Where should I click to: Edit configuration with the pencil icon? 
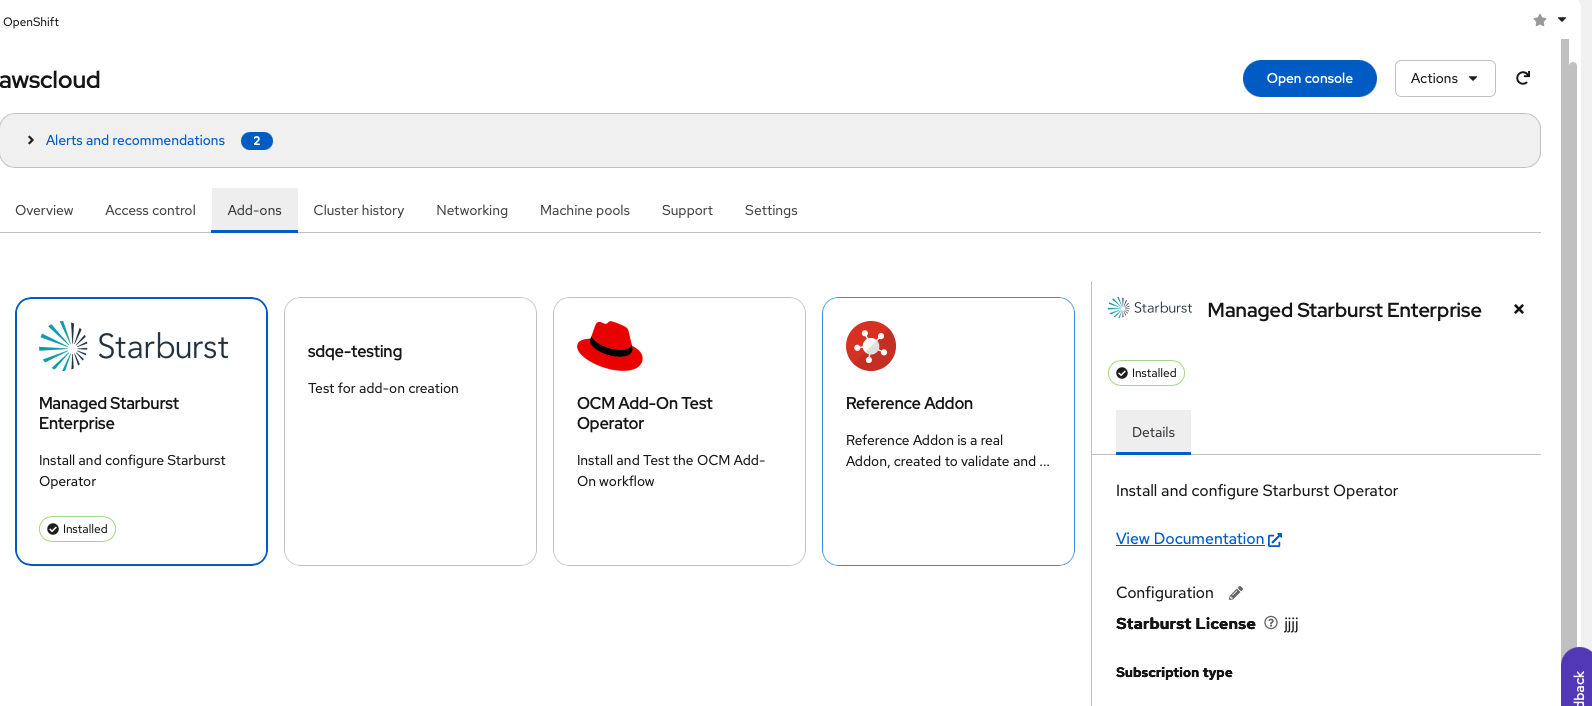(x=1236, y=593)
